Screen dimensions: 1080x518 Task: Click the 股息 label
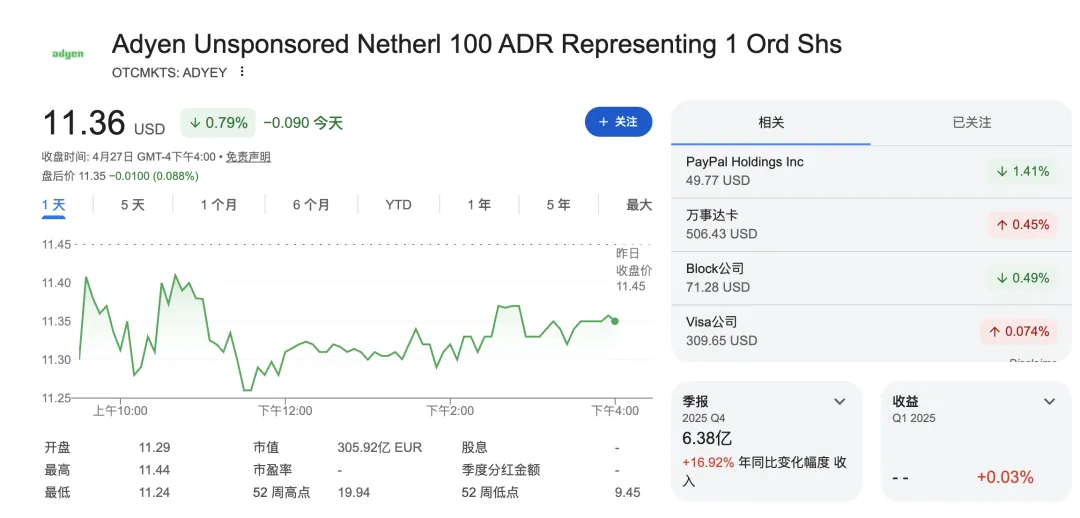pos(473,448)
